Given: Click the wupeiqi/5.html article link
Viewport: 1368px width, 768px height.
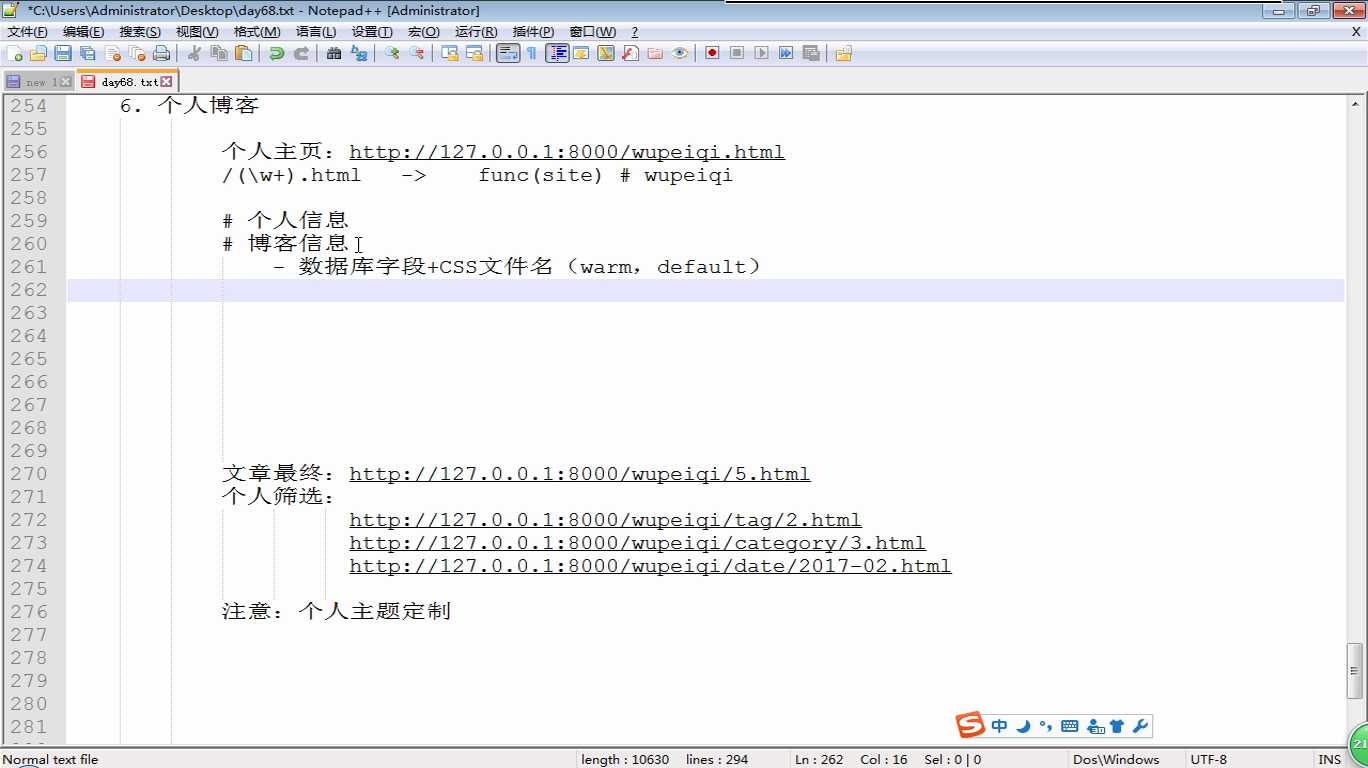Looking at the screenshot, I should coord(580,475).
